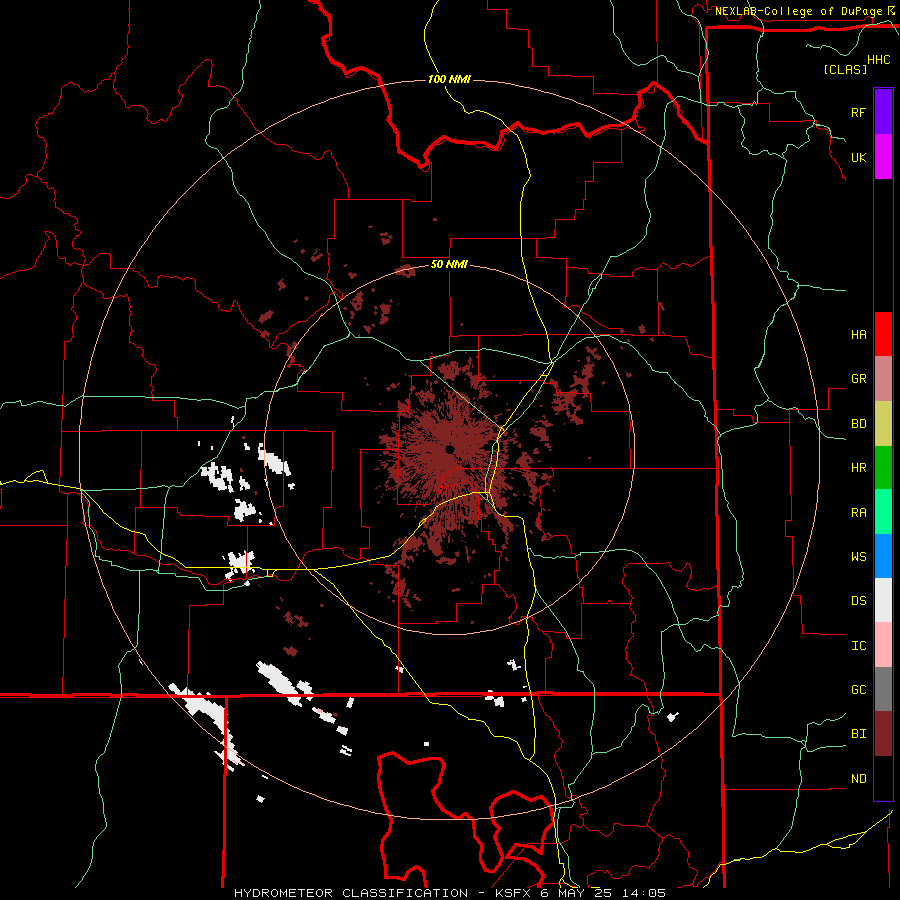Viewport: 900px width, 900px height.
Task: Click the GR legend label
Action: [x=858, y=379]
